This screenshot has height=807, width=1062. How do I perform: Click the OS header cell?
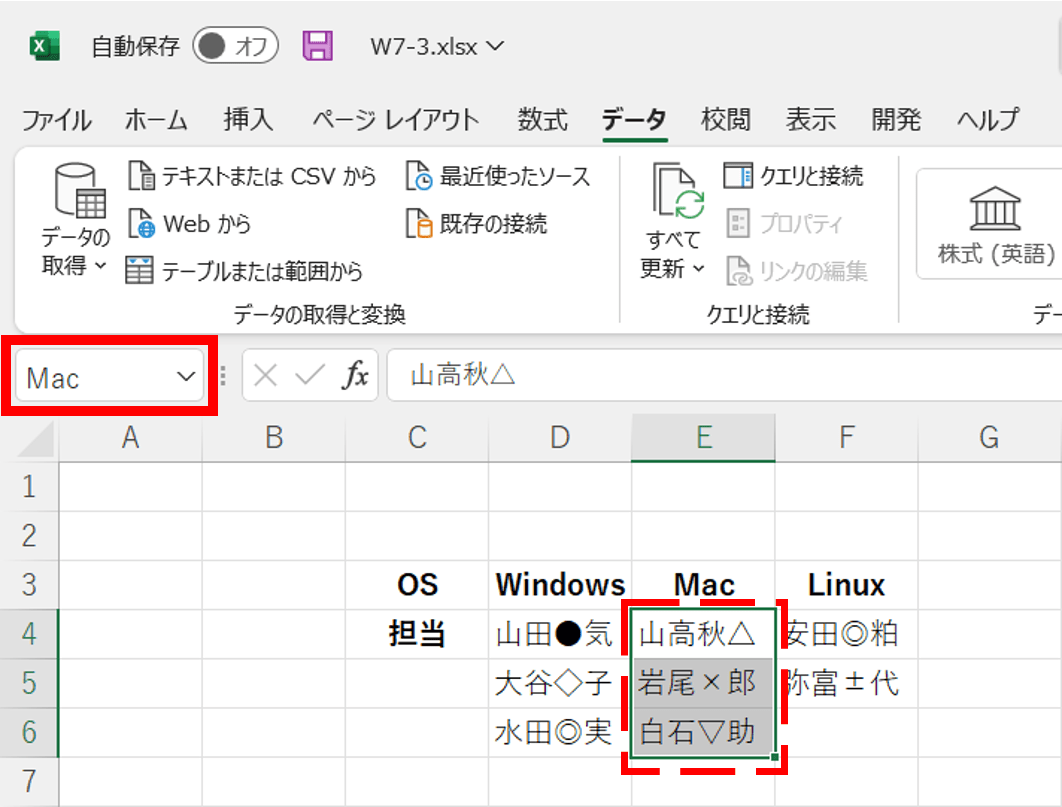coord(417,585)
